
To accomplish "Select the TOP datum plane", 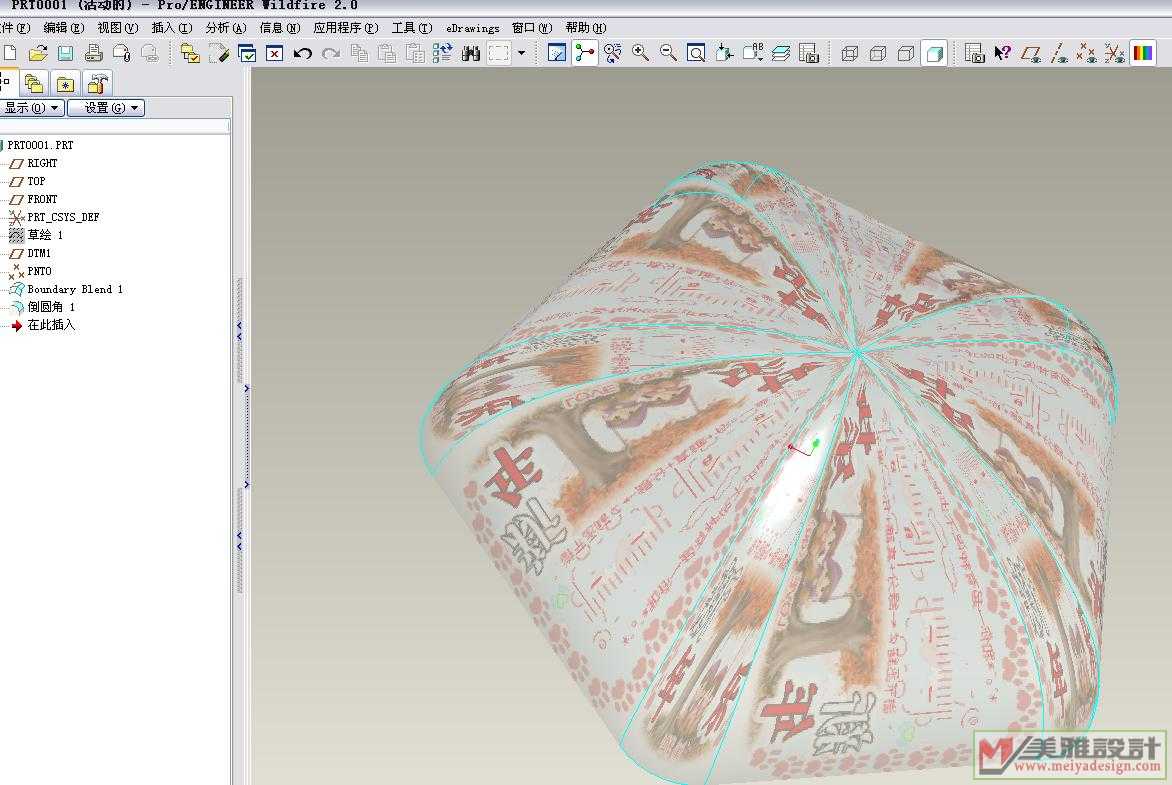I will point(36,181).
